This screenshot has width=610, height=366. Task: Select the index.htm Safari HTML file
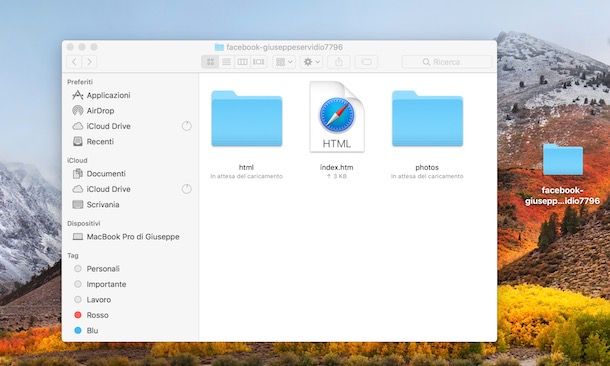point(337,117)
